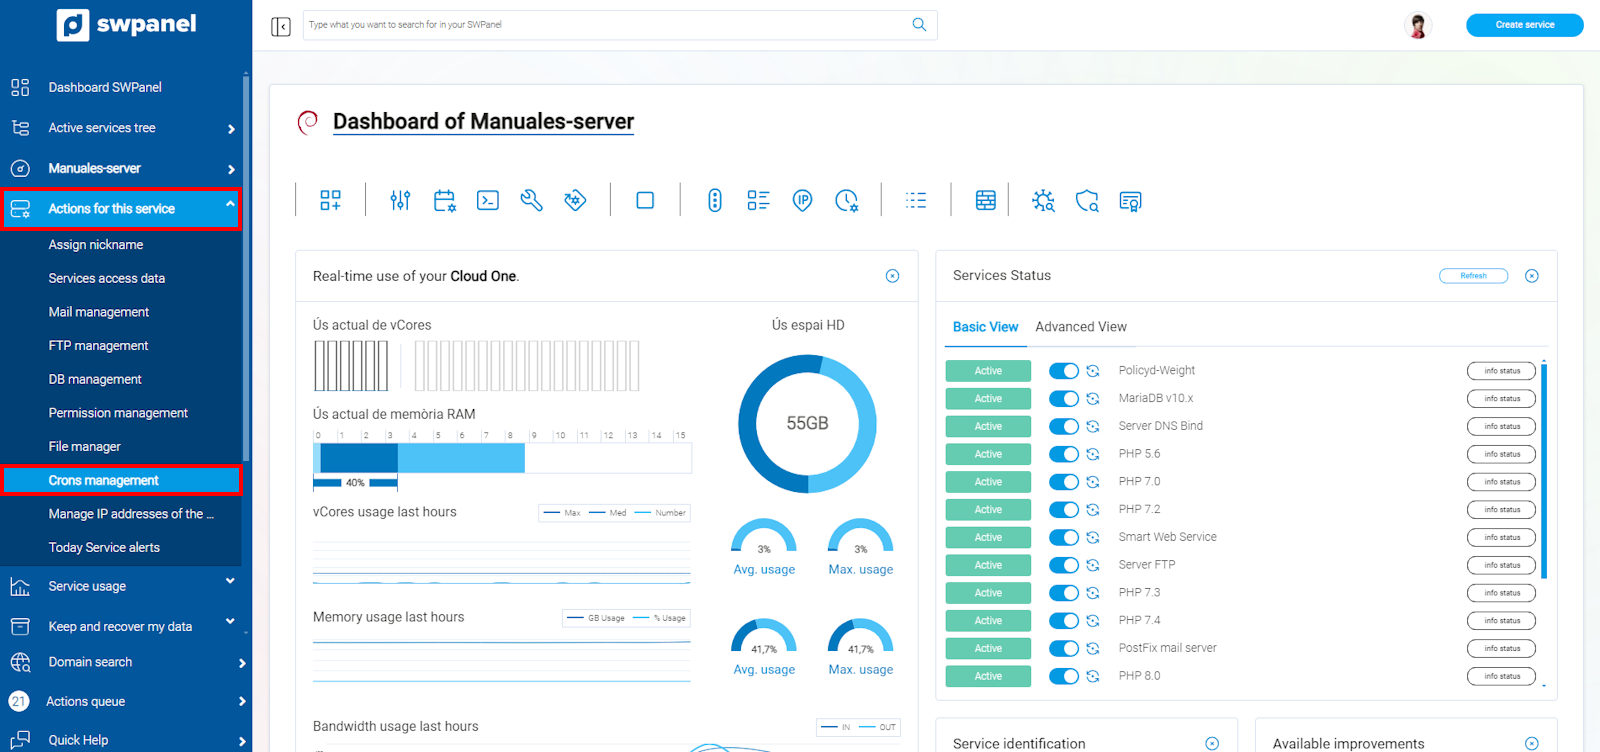Click info status button for Policyd-Weight
This screenshot has width=1600, height=752.
pyautogui.click(x=1501, y=371)
